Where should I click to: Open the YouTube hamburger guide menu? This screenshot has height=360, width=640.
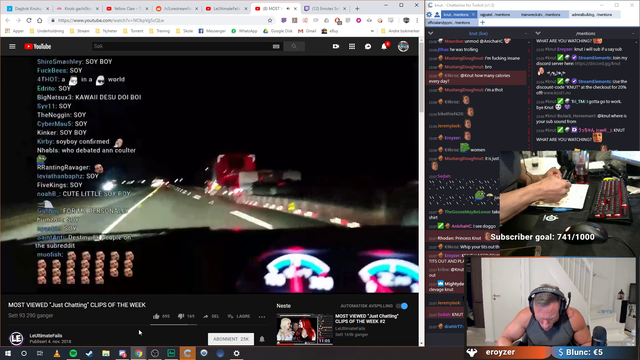pos(12,47)
